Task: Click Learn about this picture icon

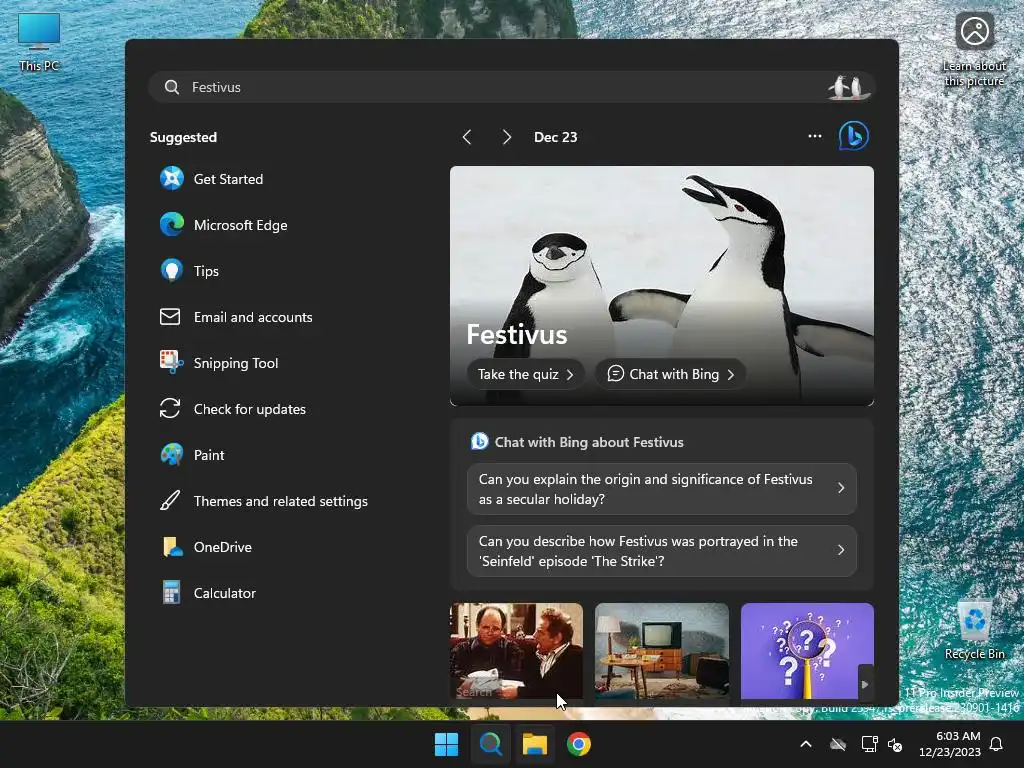Action: click(974, 49)
